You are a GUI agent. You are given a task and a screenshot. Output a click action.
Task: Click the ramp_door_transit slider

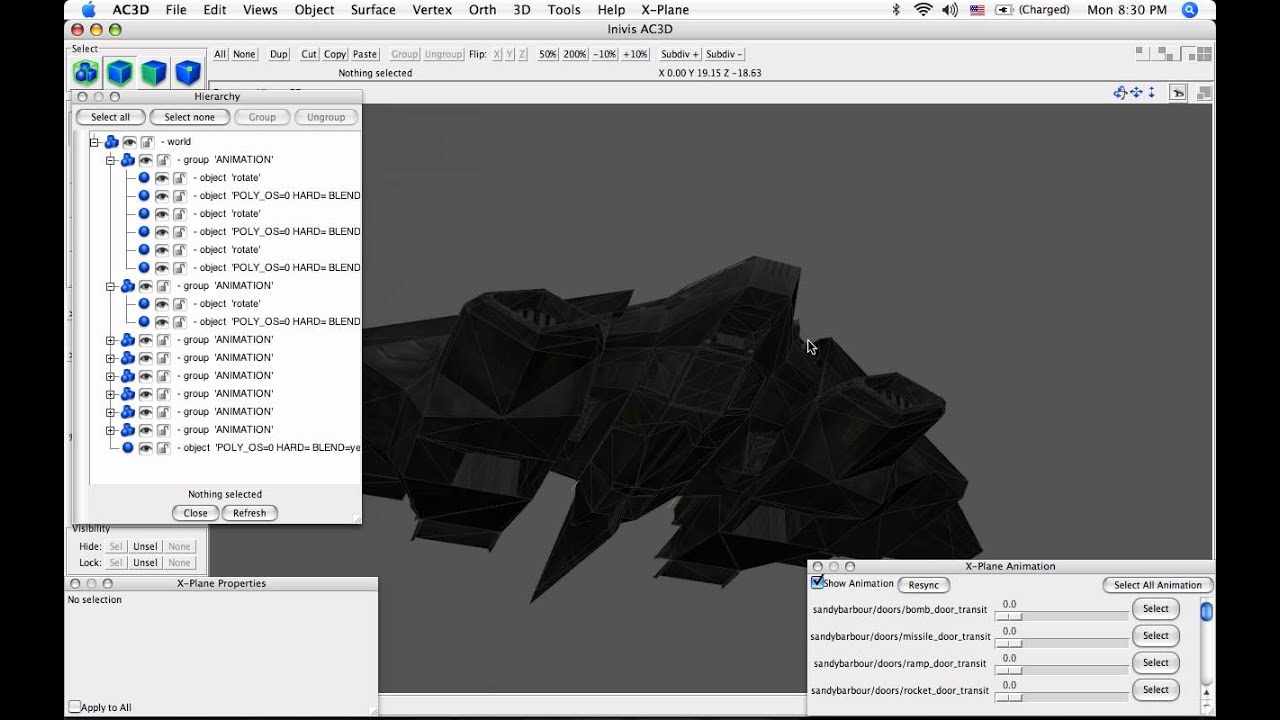[x=1064, y=670]
